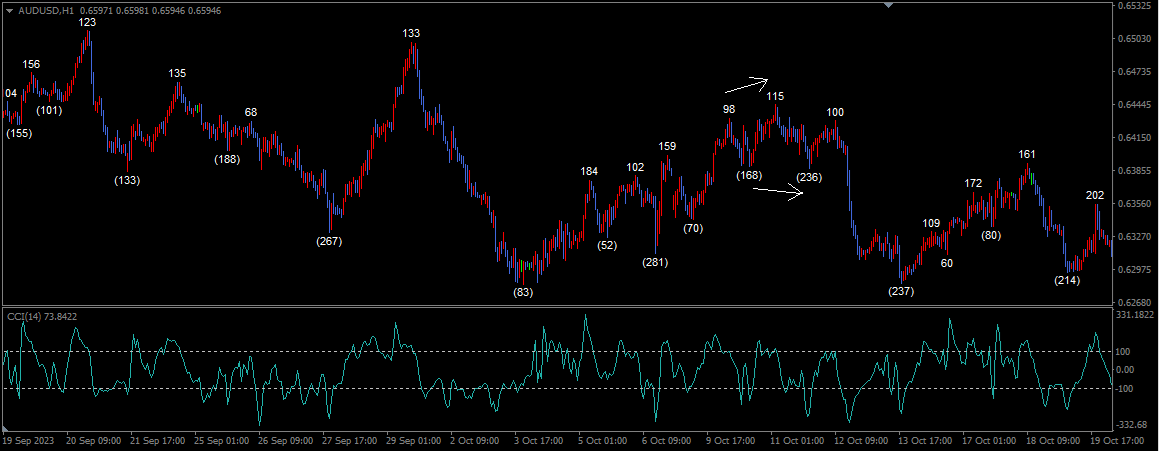Click price level 0.64445 on the price axis

click(1137, 105)
